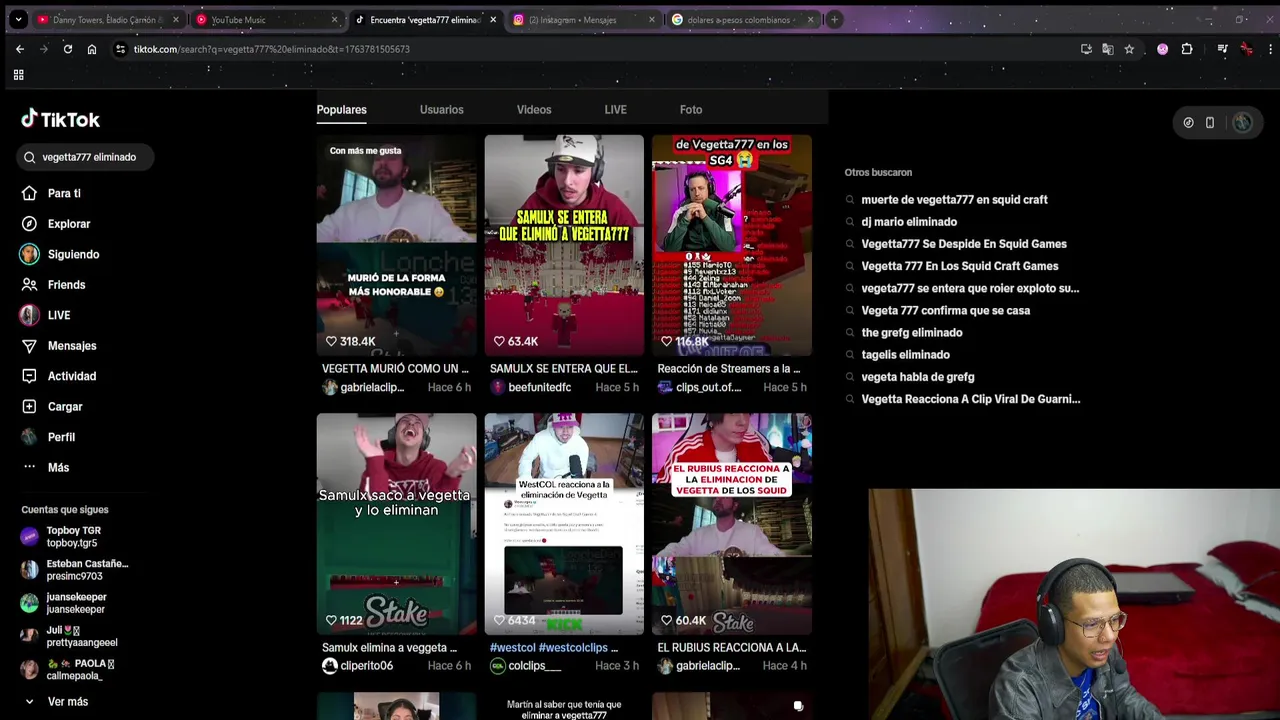
Task: Click the tiktok.com address bar URL
Action: [x=272, y=49]
